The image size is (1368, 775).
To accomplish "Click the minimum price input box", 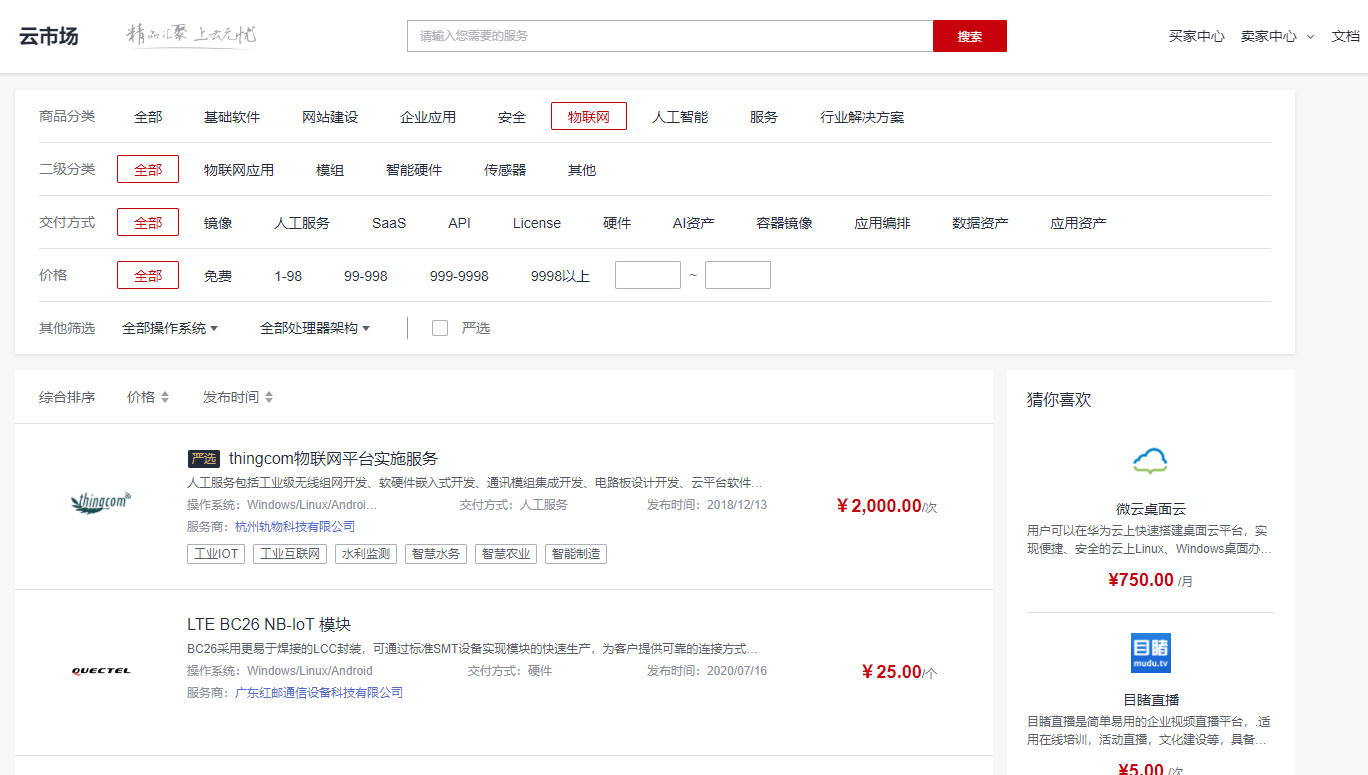I will point(647,275).
